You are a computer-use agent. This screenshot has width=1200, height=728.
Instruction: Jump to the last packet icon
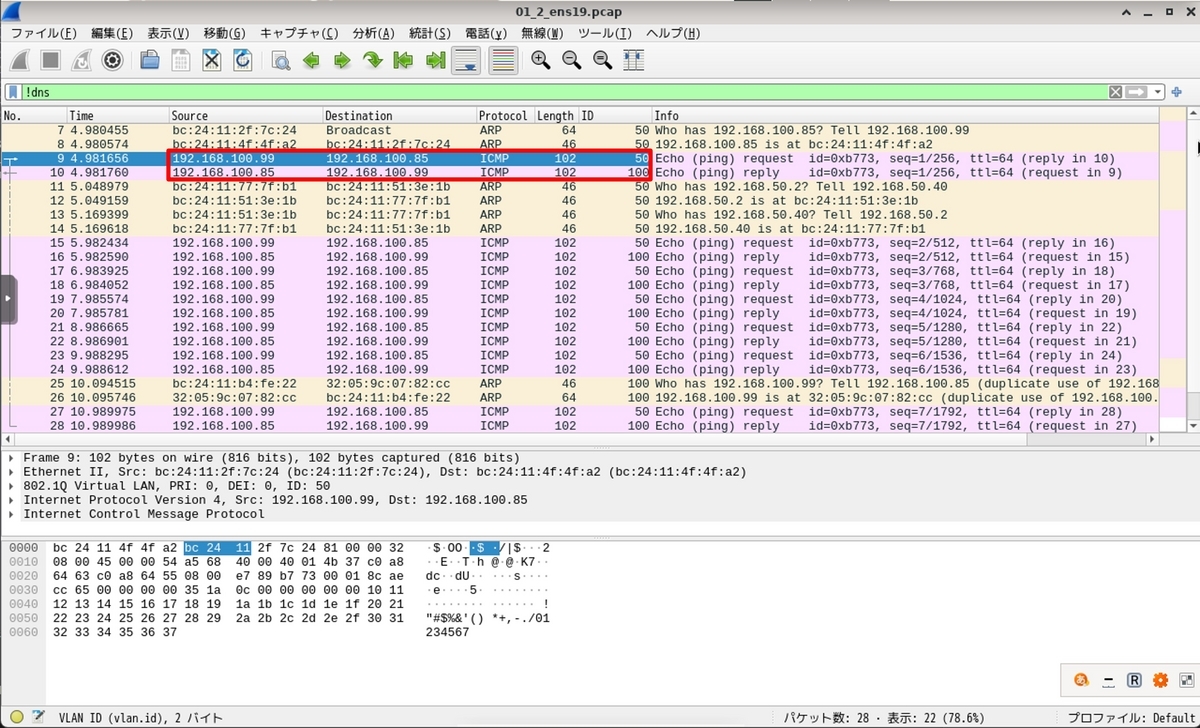pos(435,60)
